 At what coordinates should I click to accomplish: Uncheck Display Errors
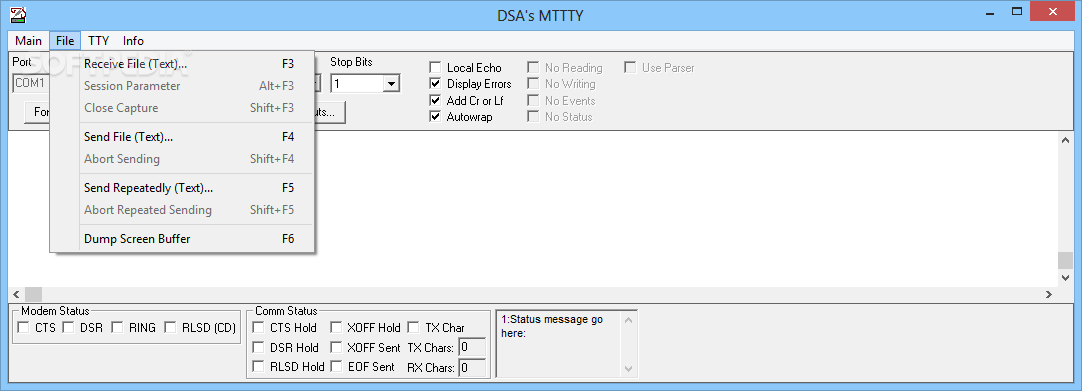pyautogui.click(x=435, y=83)
